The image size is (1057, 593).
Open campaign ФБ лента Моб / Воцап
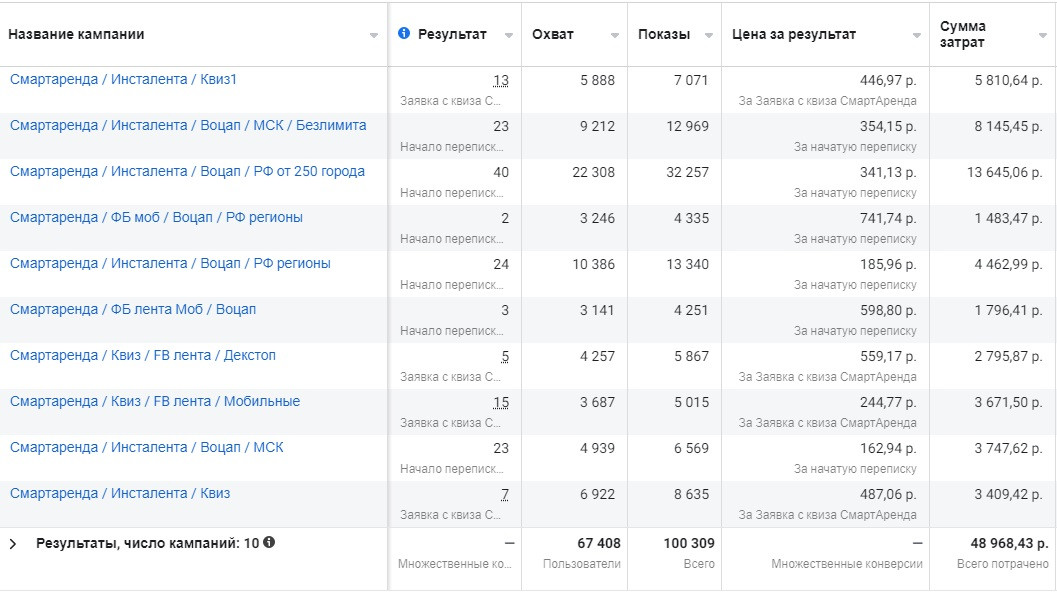click(x=133, y=309)
